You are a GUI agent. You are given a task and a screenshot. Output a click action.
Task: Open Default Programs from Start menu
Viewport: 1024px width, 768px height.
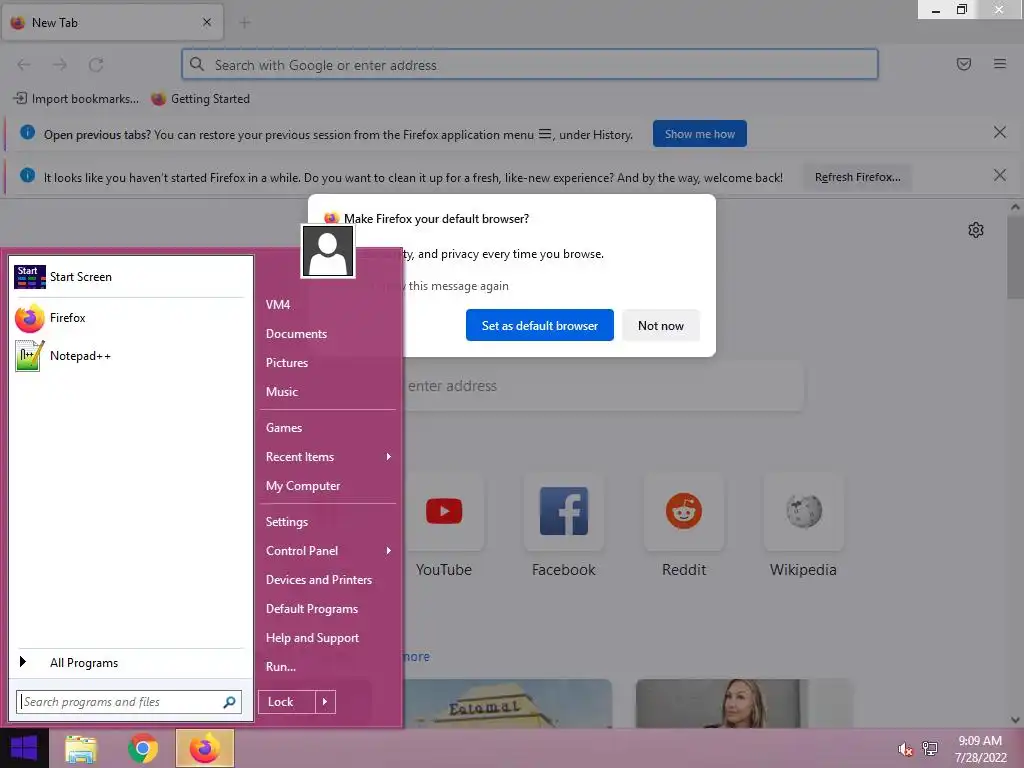[x=312, y=609]
